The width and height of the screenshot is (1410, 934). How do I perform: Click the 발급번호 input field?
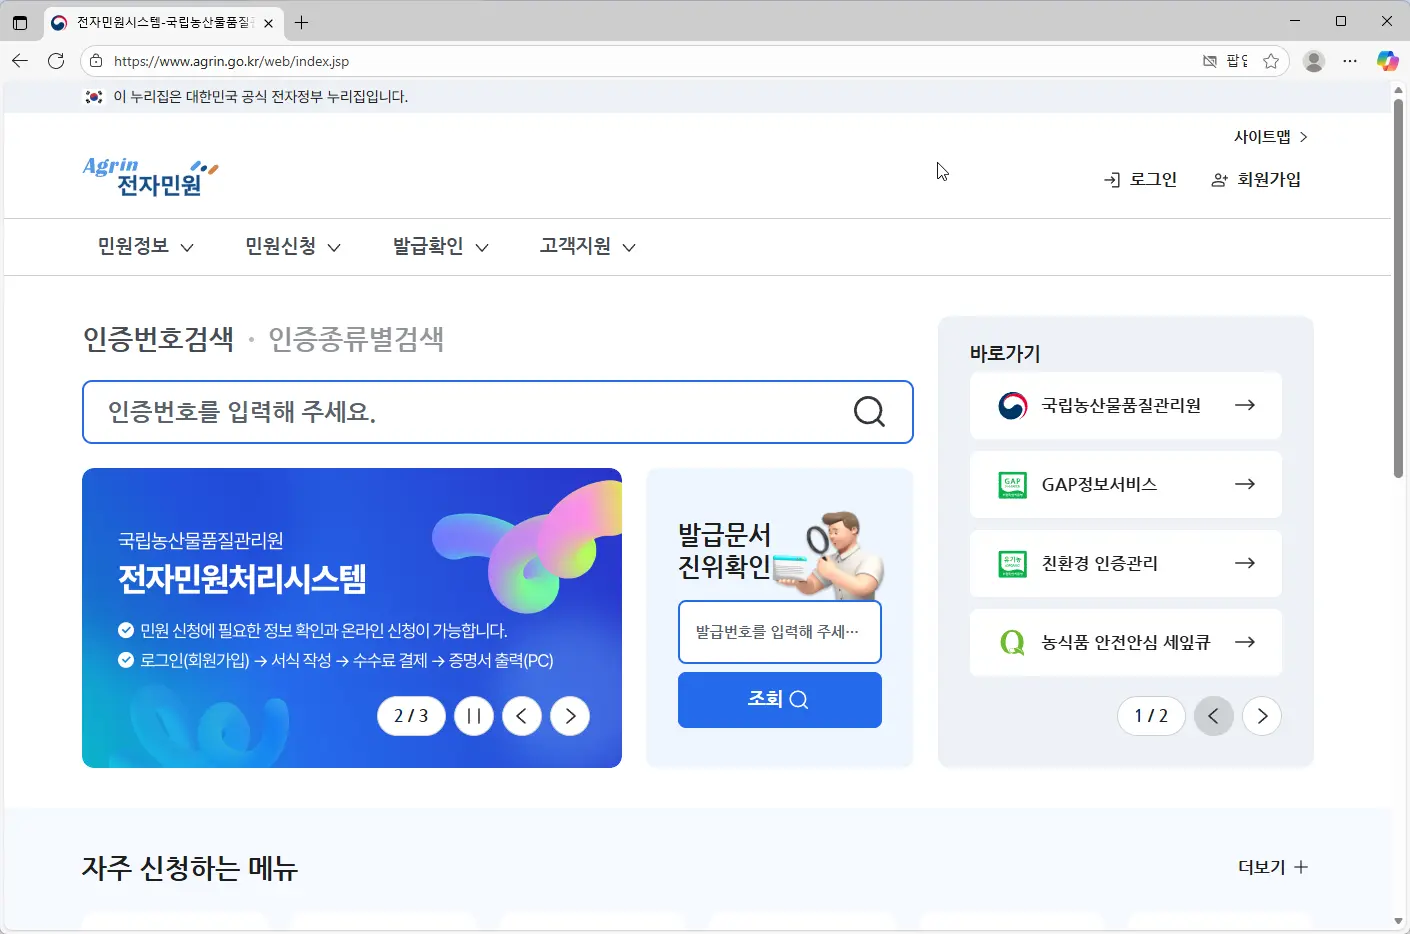click(x=779, y=632)
